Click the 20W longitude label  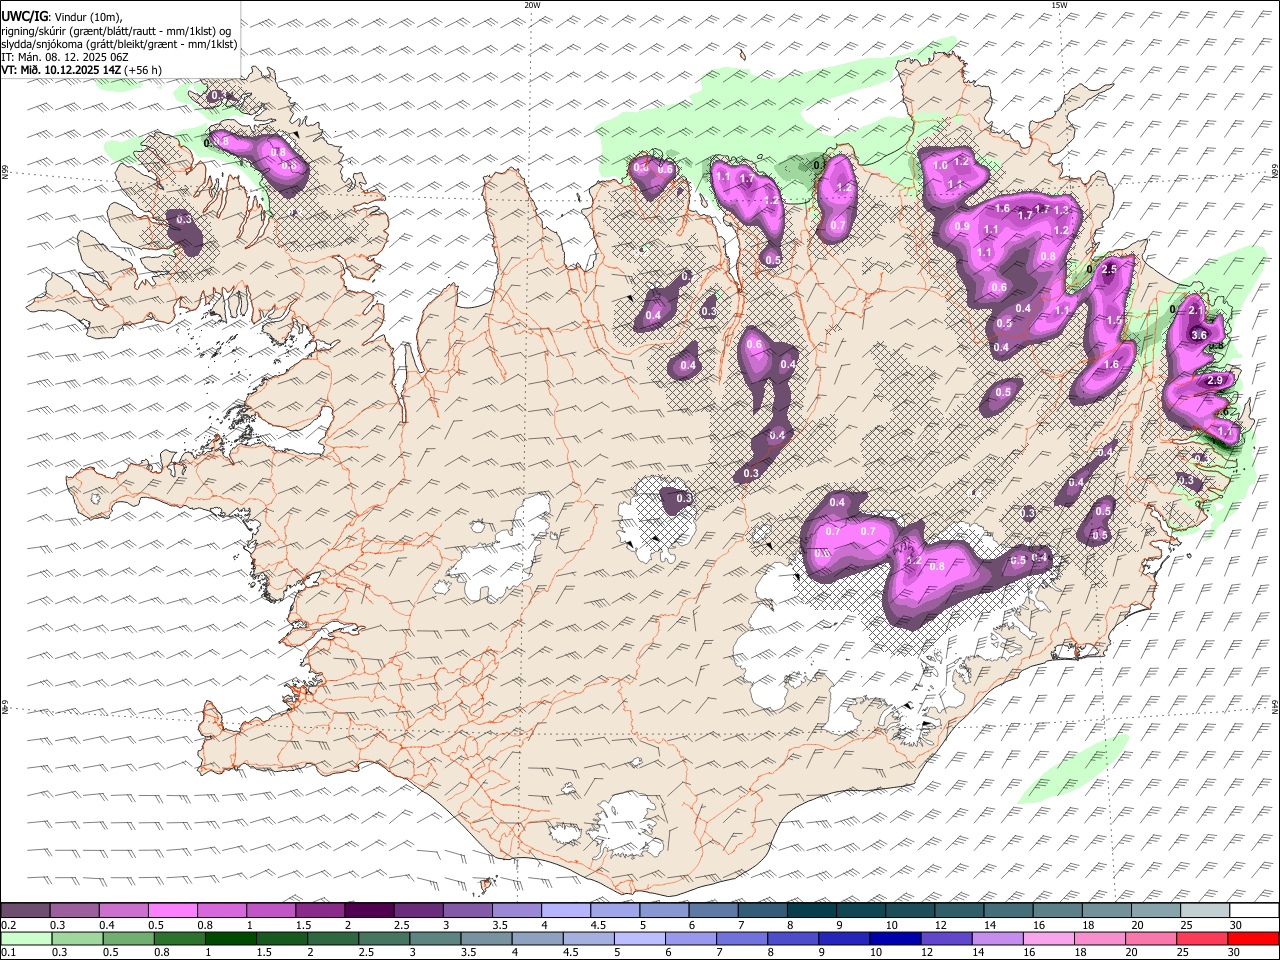[532, 5]
